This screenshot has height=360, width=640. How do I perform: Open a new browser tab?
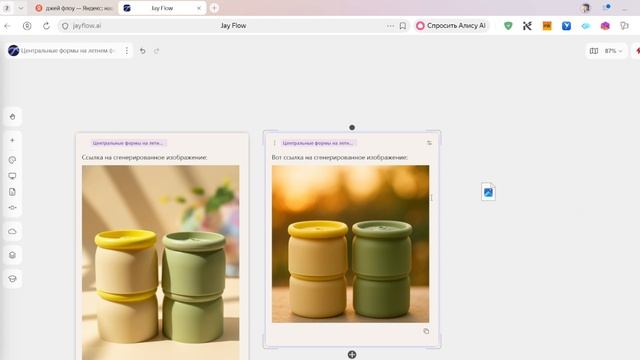click(214, 8)
